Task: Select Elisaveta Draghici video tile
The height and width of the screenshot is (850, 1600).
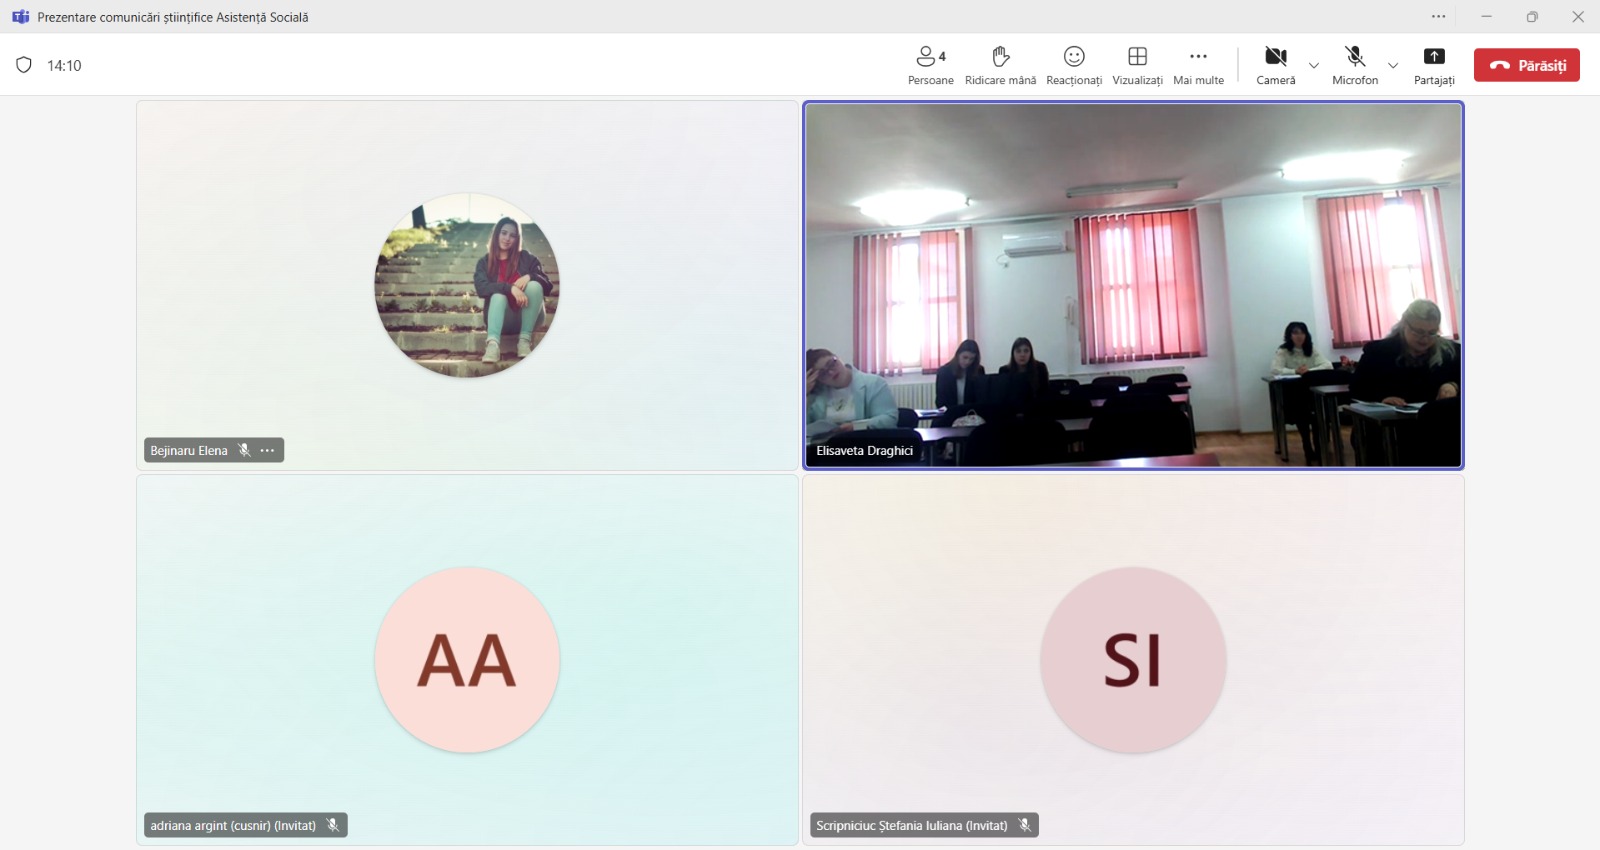Action: click(x=1133, y=285)
